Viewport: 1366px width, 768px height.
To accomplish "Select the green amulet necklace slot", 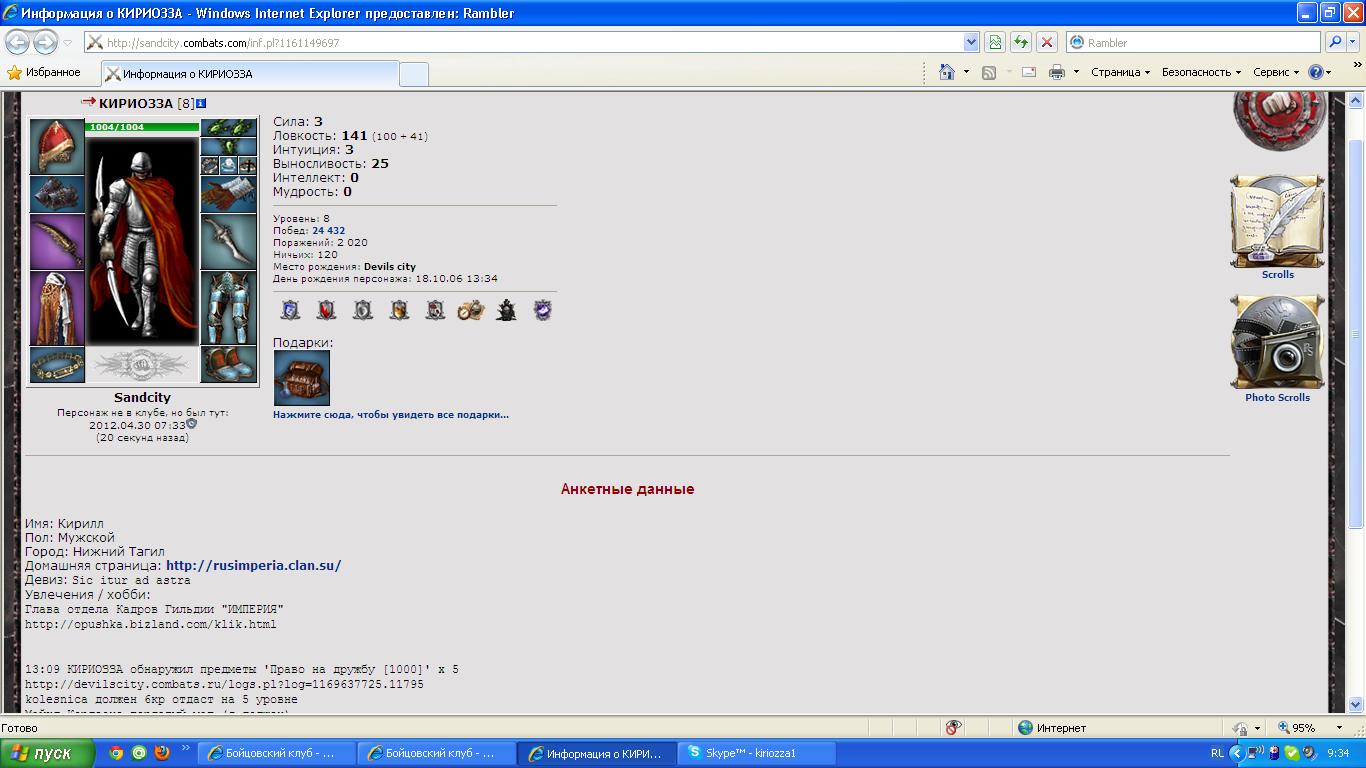I will (x=229, y=147).
